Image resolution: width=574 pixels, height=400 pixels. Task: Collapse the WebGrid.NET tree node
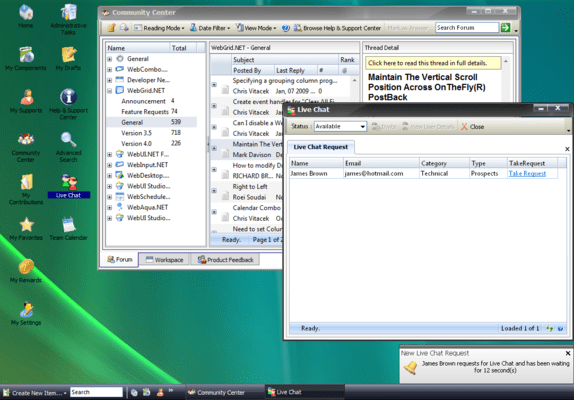(109, 91)
